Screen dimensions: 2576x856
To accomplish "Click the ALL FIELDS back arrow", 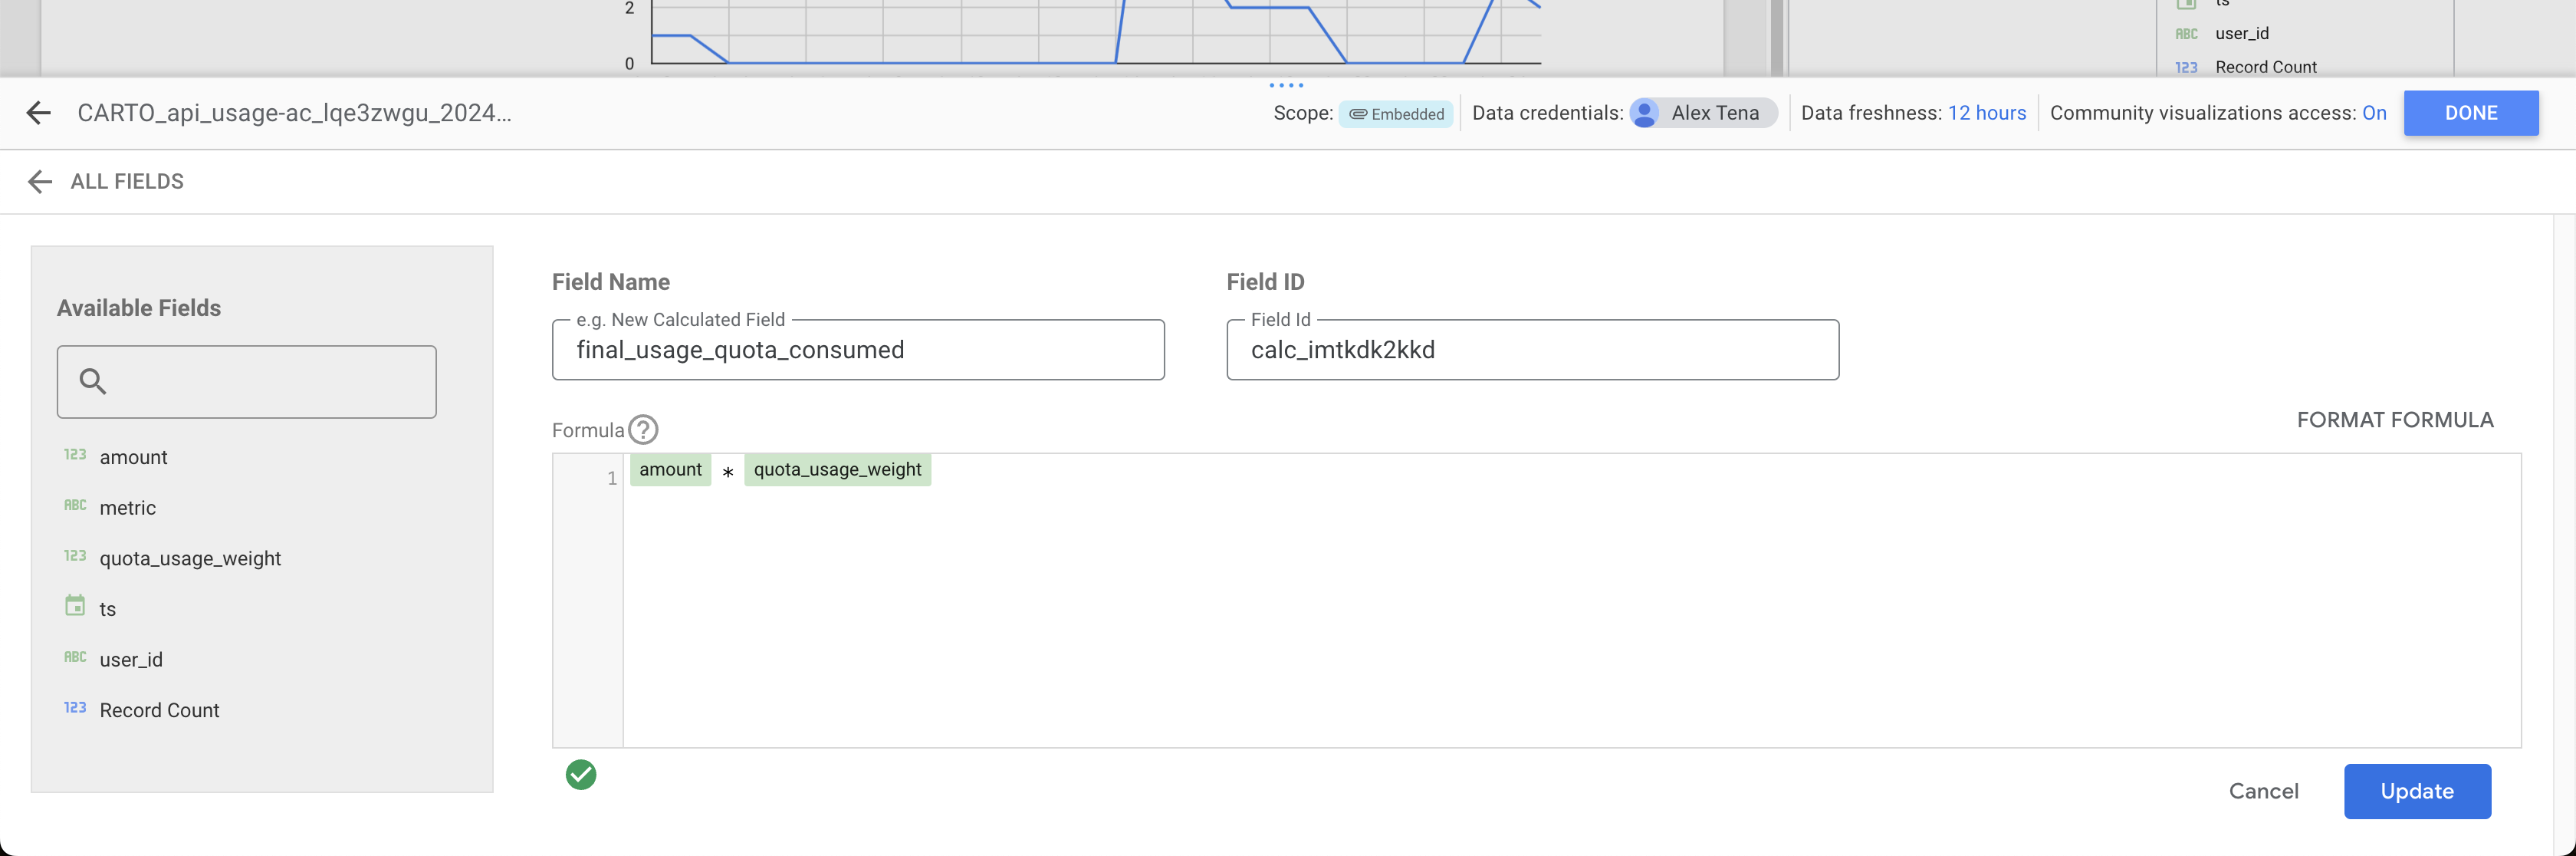I will (x=40, y=181).
